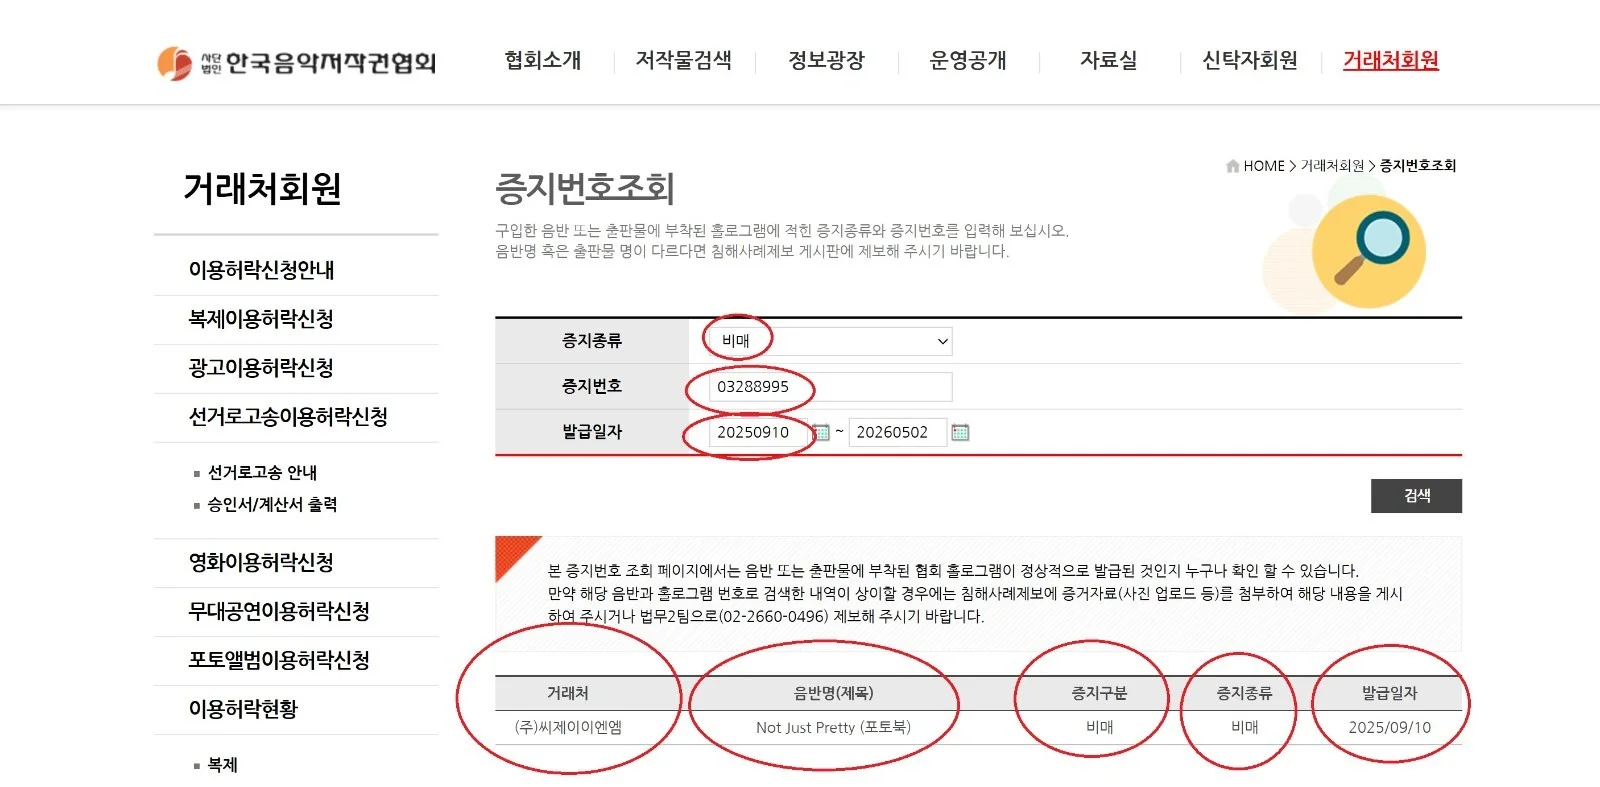The image size is (1600, 787).
Task: Open the 거래처회원 menu
Action: [1390, 60]
